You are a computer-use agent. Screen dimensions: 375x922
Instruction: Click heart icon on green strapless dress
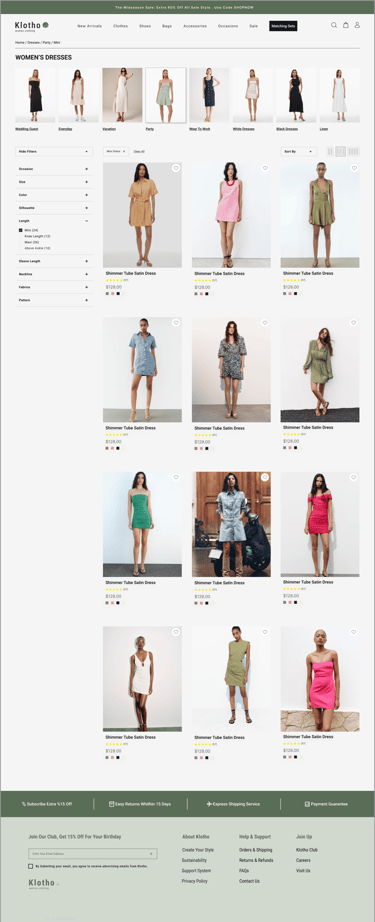tap(176, 477)
